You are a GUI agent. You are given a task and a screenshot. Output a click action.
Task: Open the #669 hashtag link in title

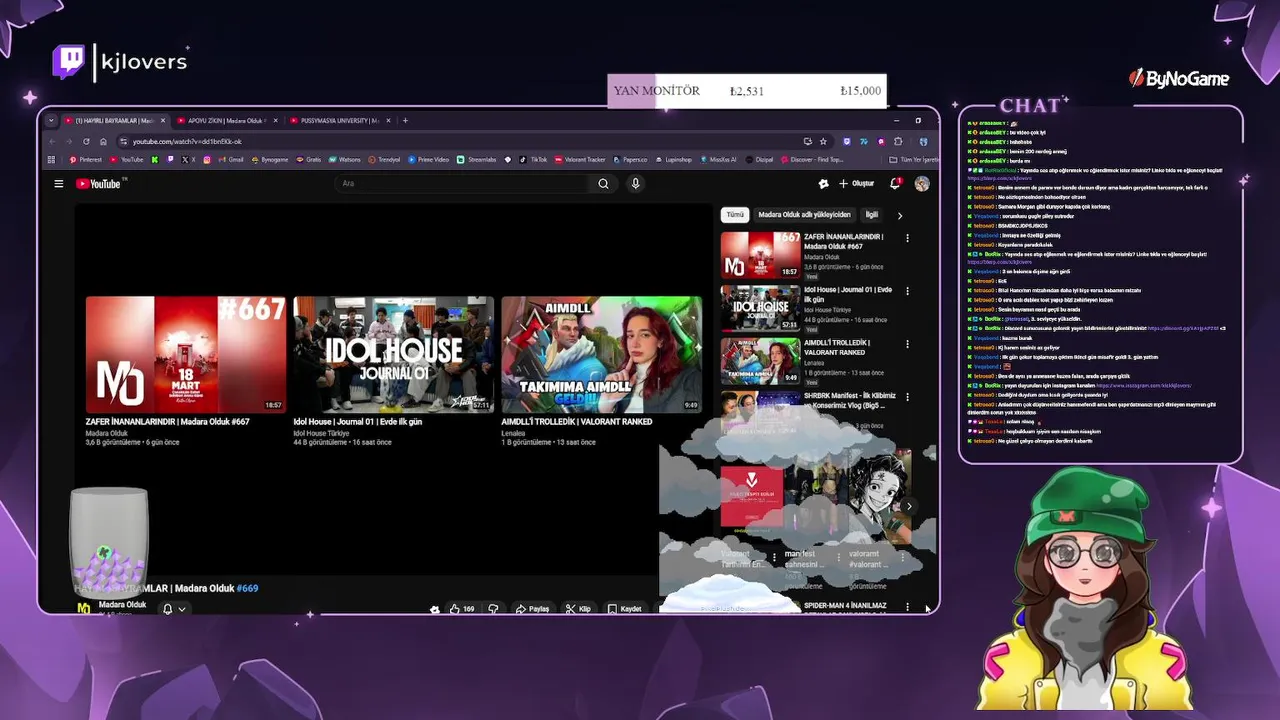[247, 588]
